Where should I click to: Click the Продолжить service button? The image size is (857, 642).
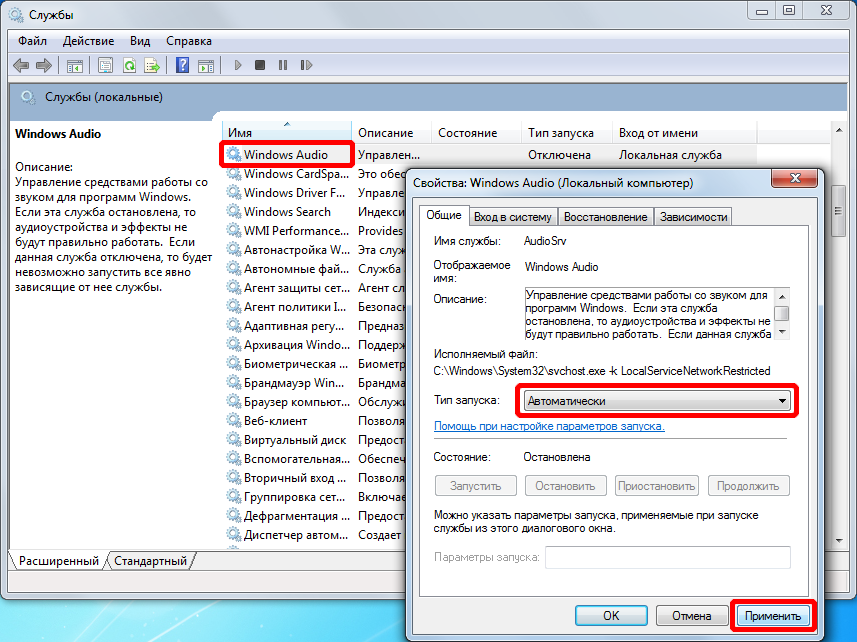coord(748,486)
